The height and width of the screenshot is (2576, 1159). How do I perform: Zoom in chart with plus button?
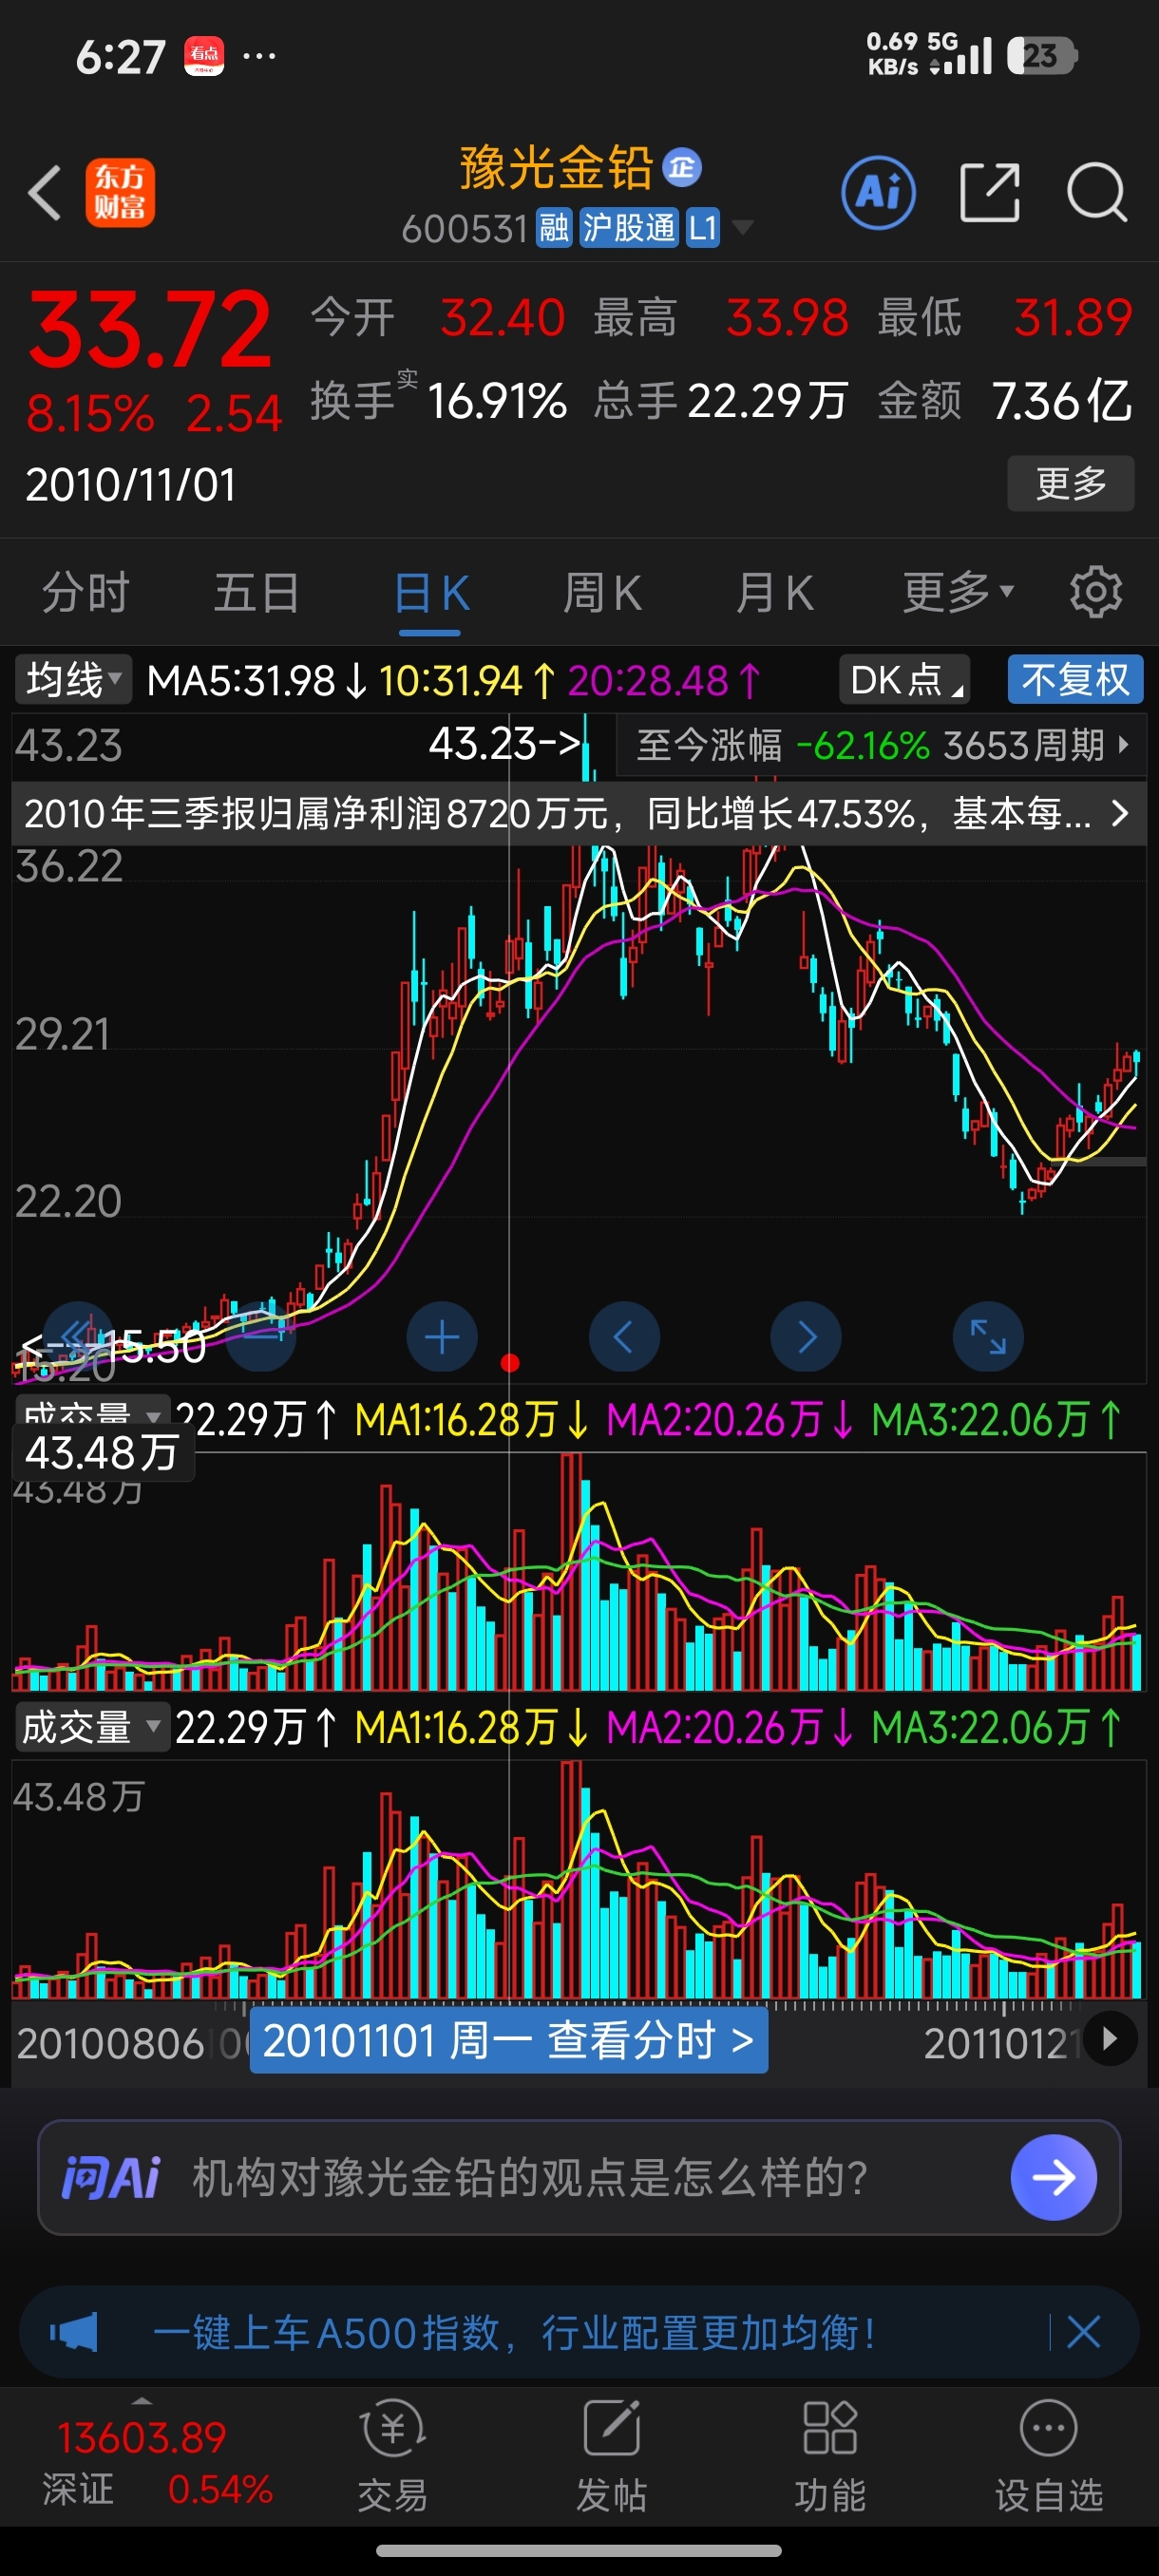click(442, 1337)
